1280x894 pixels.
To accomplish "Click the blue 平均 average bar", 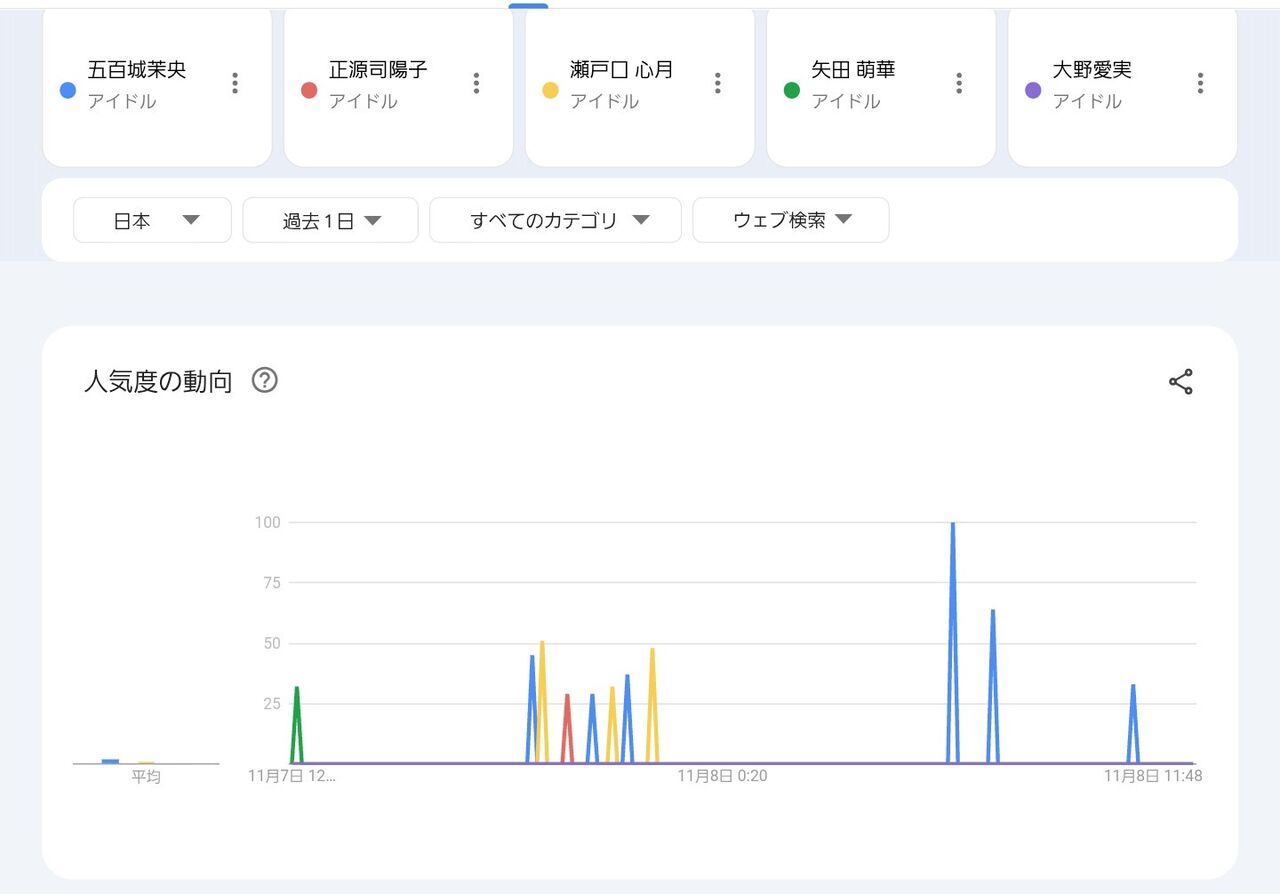I will (110, 761).
